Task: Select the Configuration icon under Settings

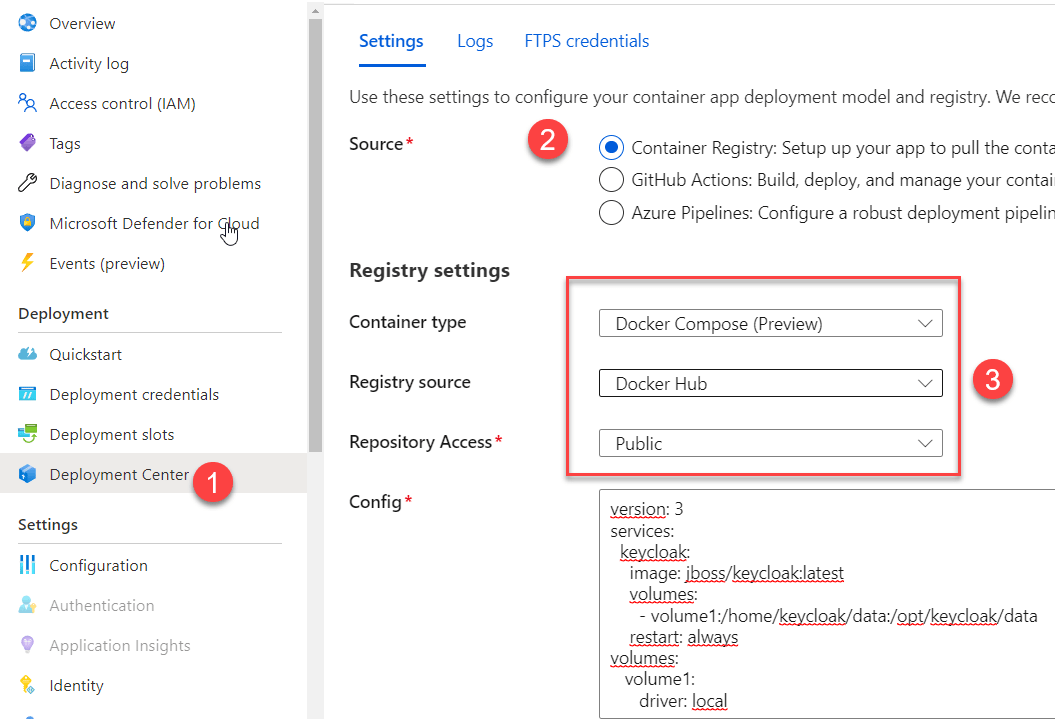Action: coord(28,565)
